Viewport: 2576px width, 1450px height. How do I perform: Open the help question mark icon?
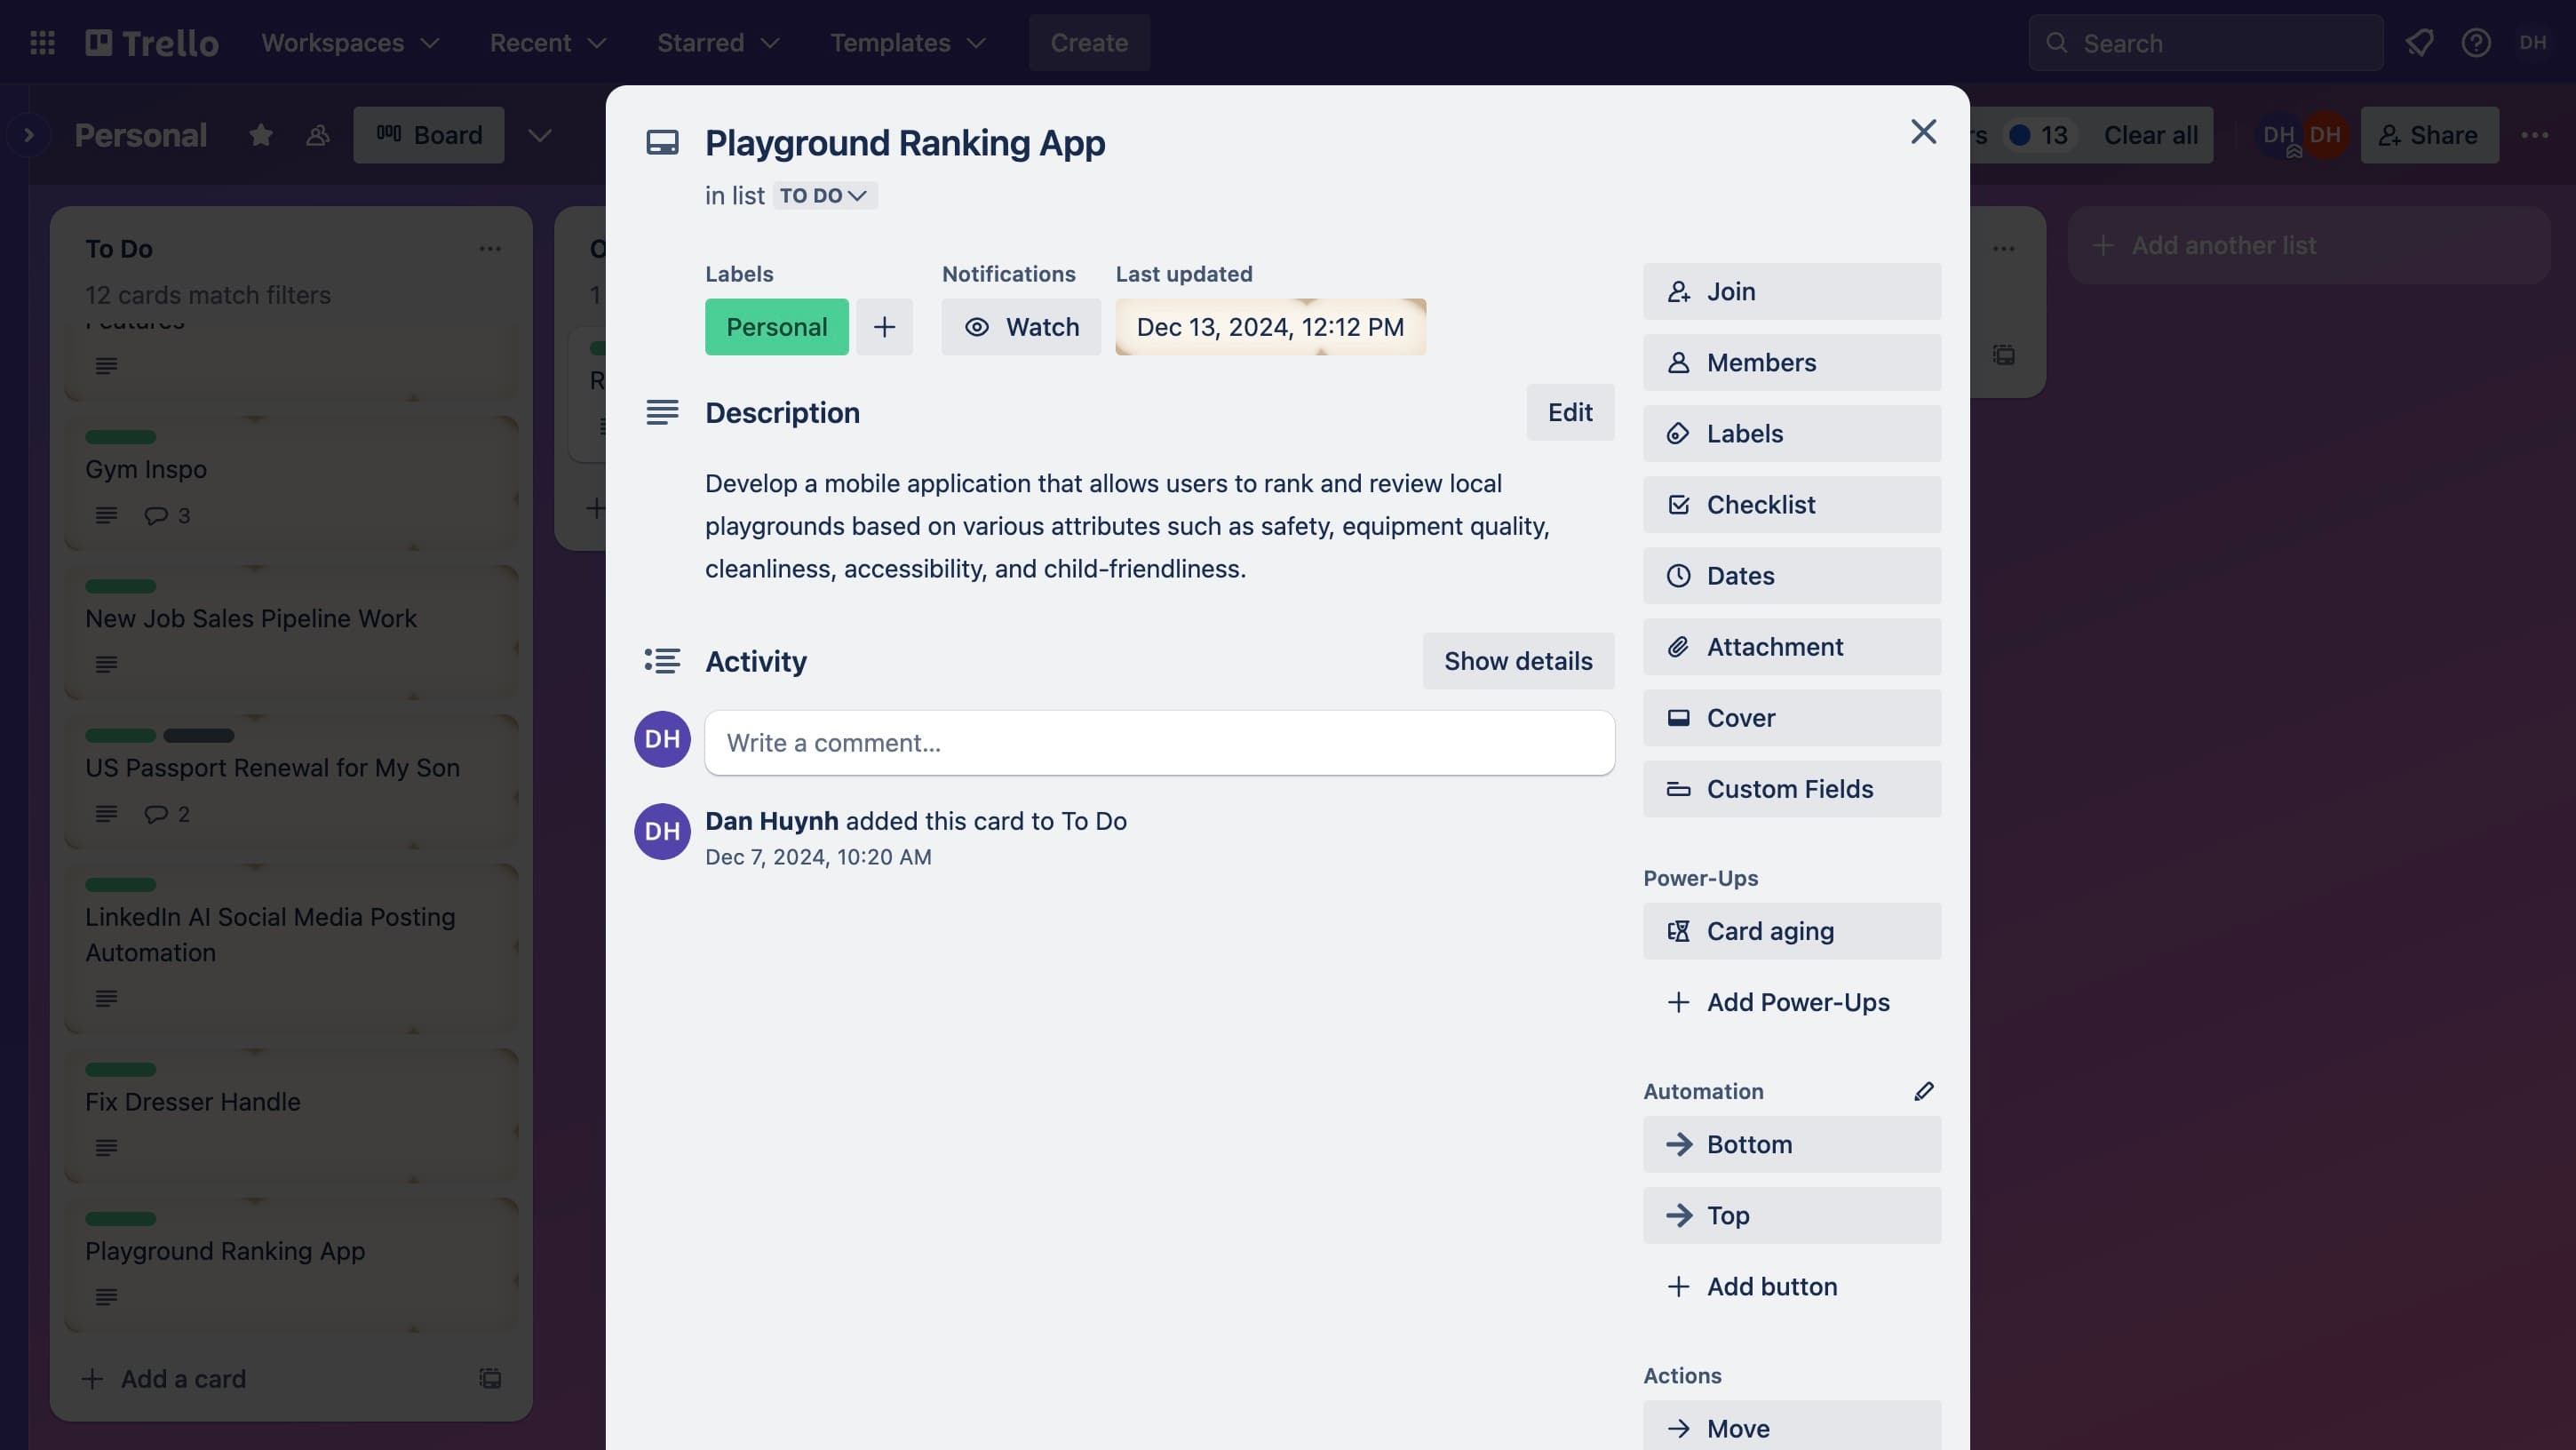pos(2476,43)
